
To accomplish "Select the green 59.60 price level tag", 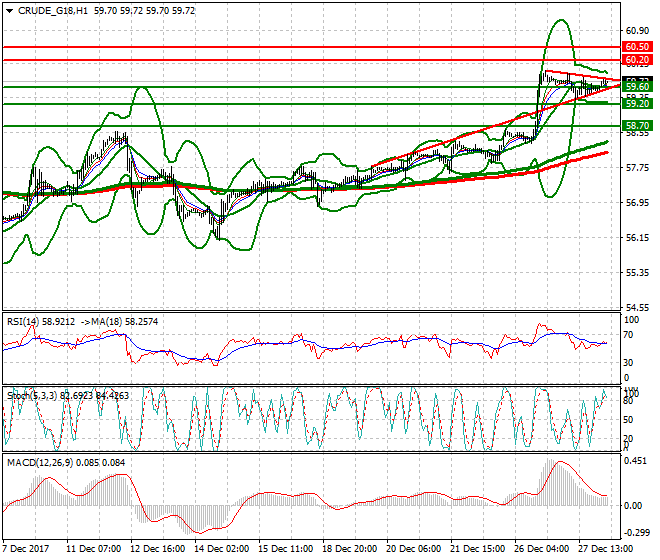I will coord(637,87).
